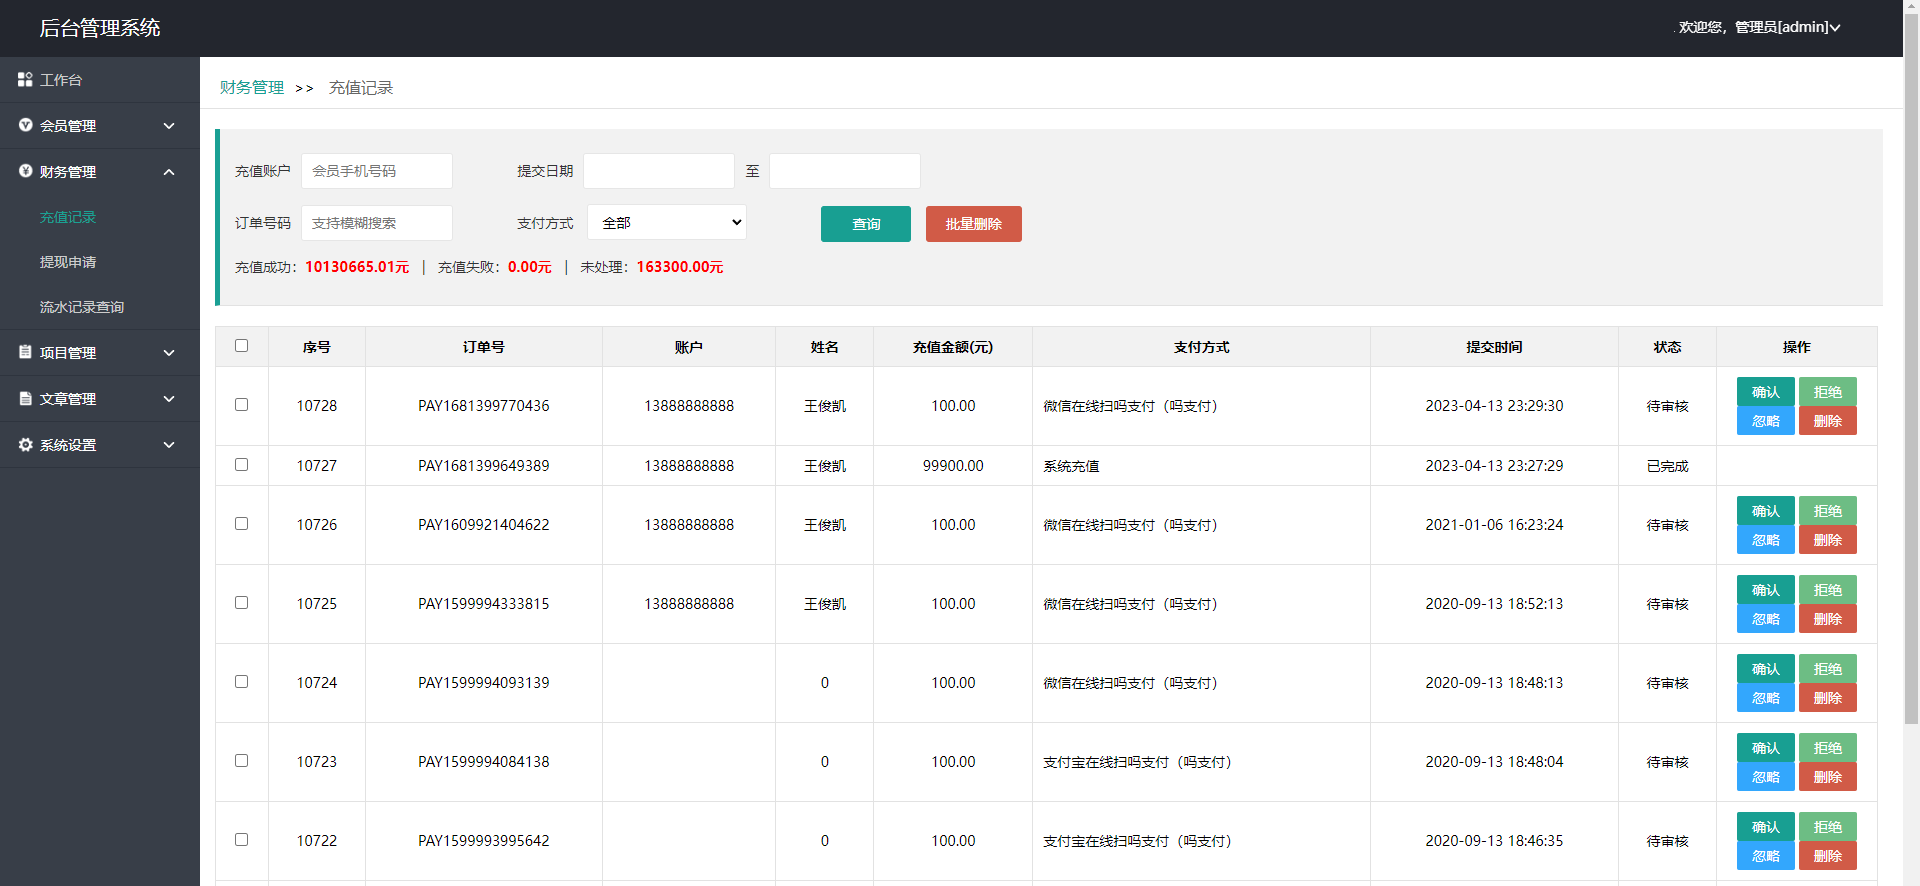Click the 后台管理系统 title

point(100,28)
